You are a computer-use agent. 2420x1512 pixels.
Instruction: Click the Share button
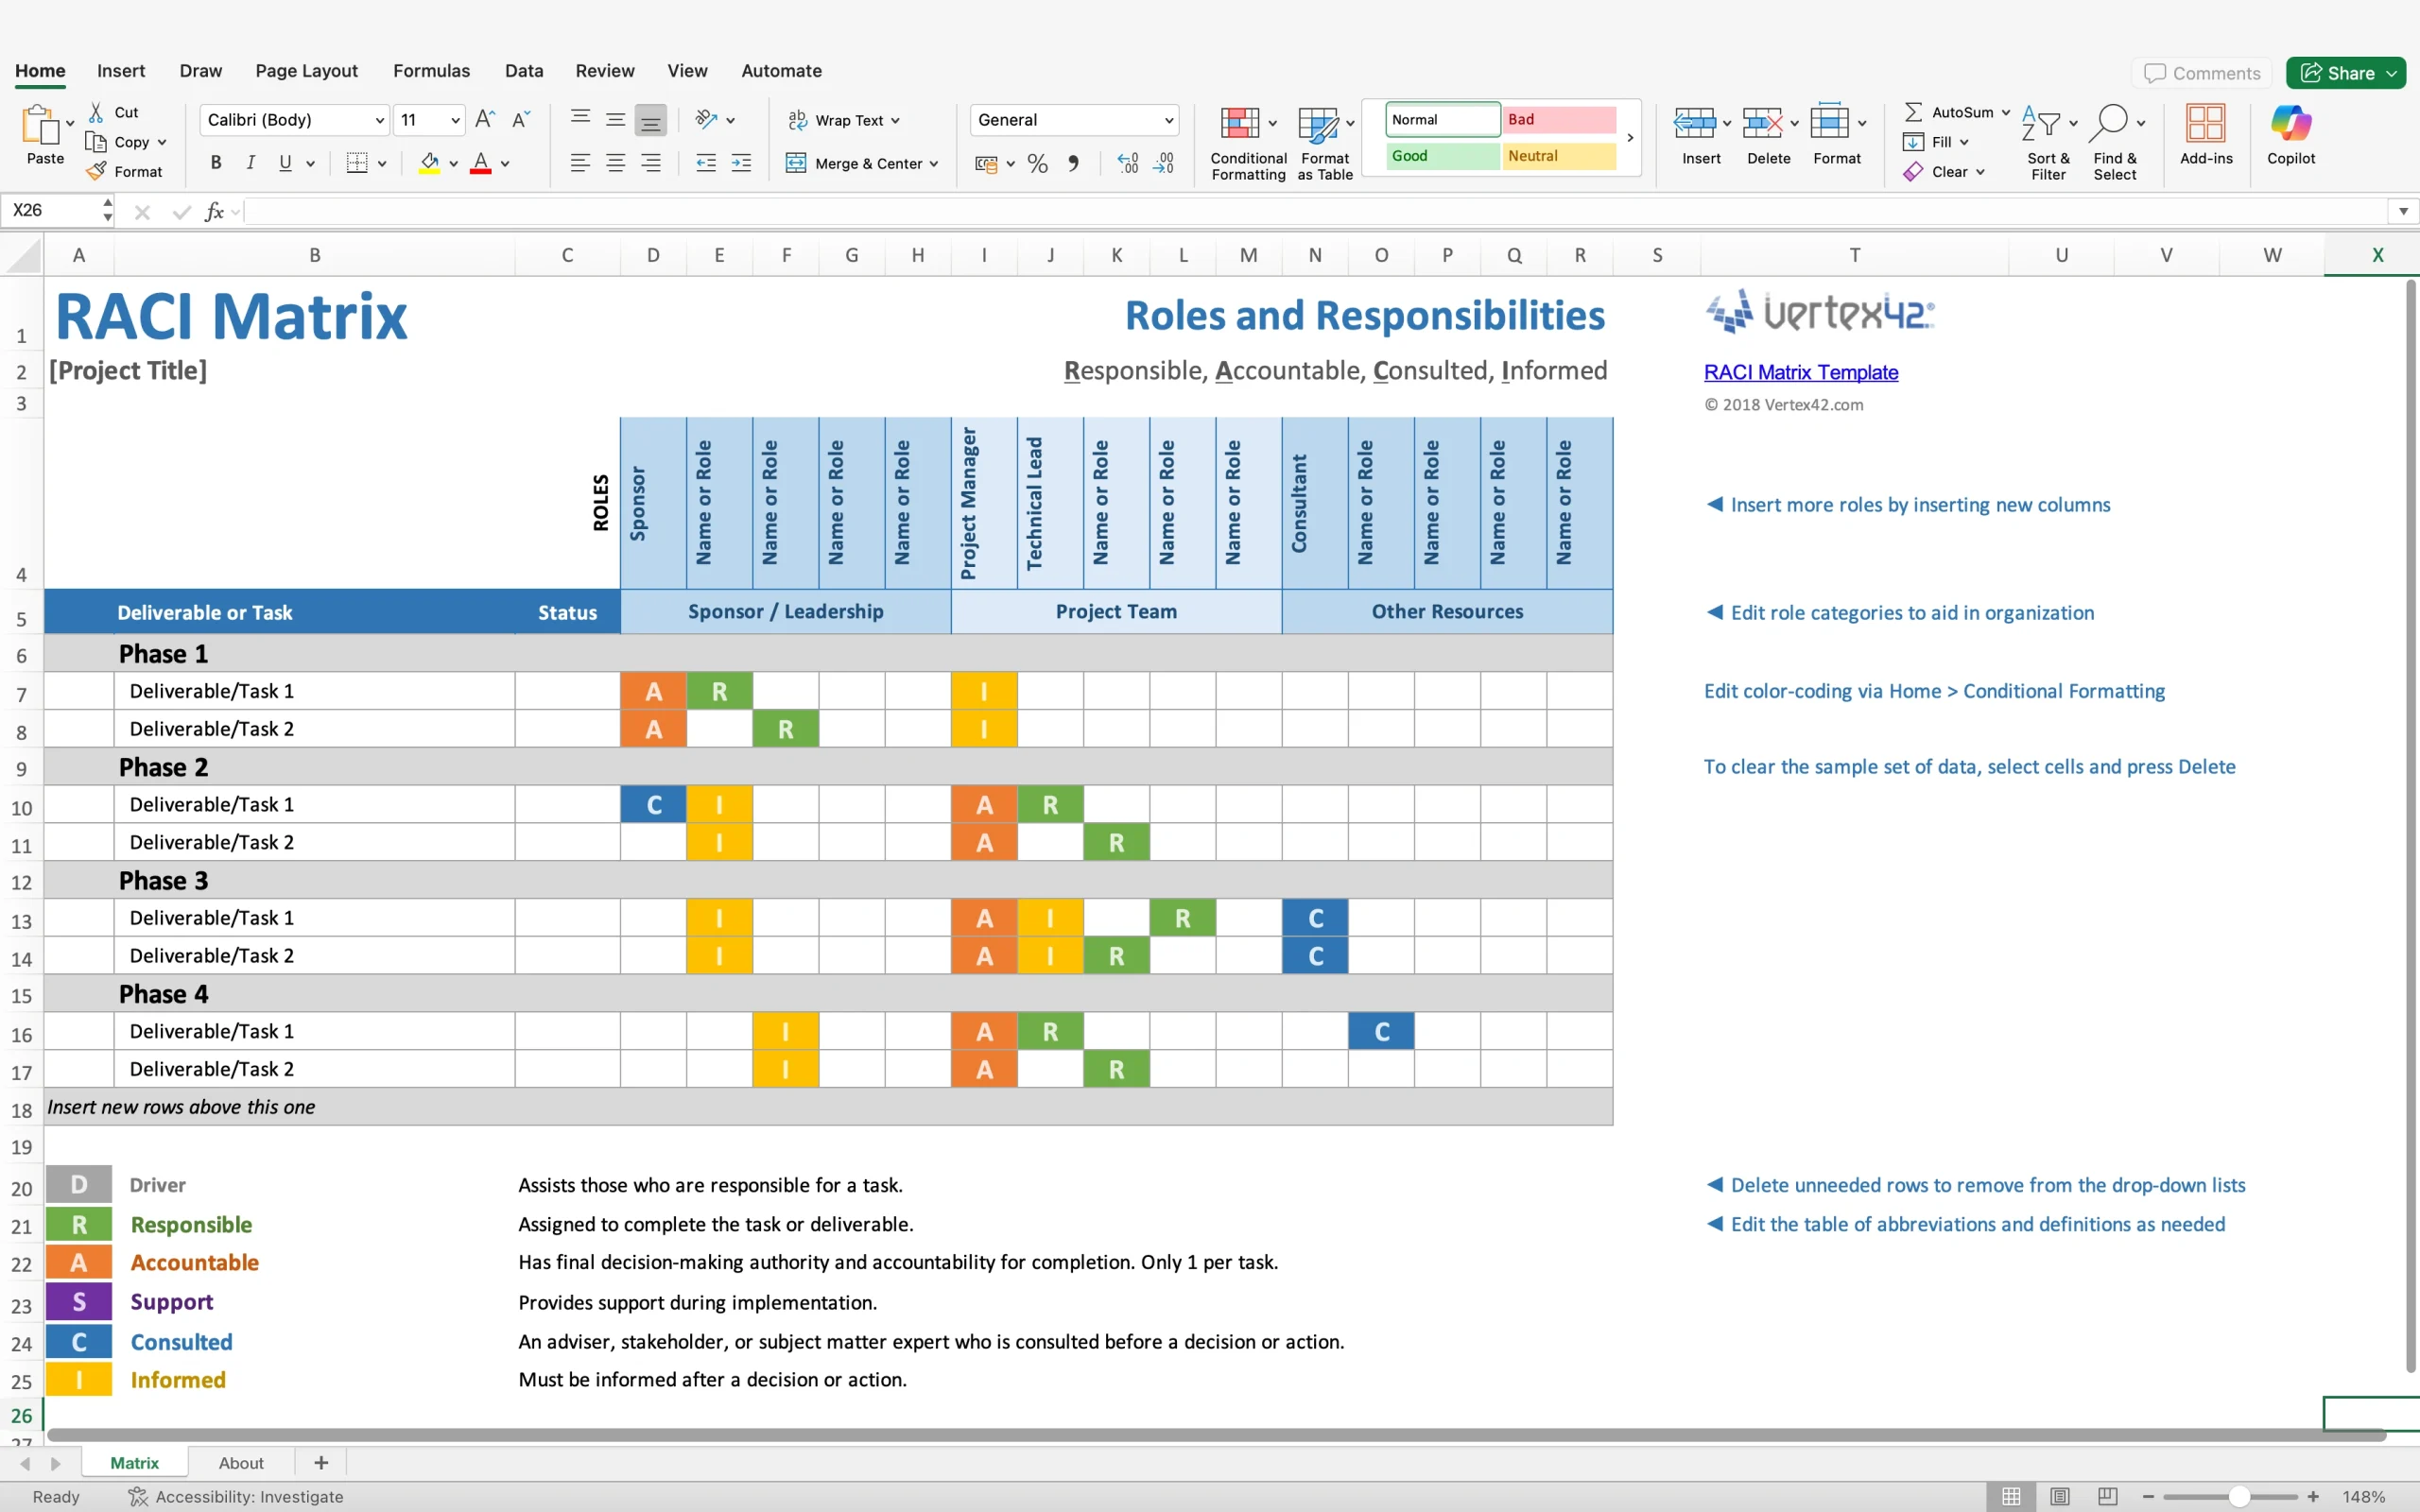[x=2346, y=73]
